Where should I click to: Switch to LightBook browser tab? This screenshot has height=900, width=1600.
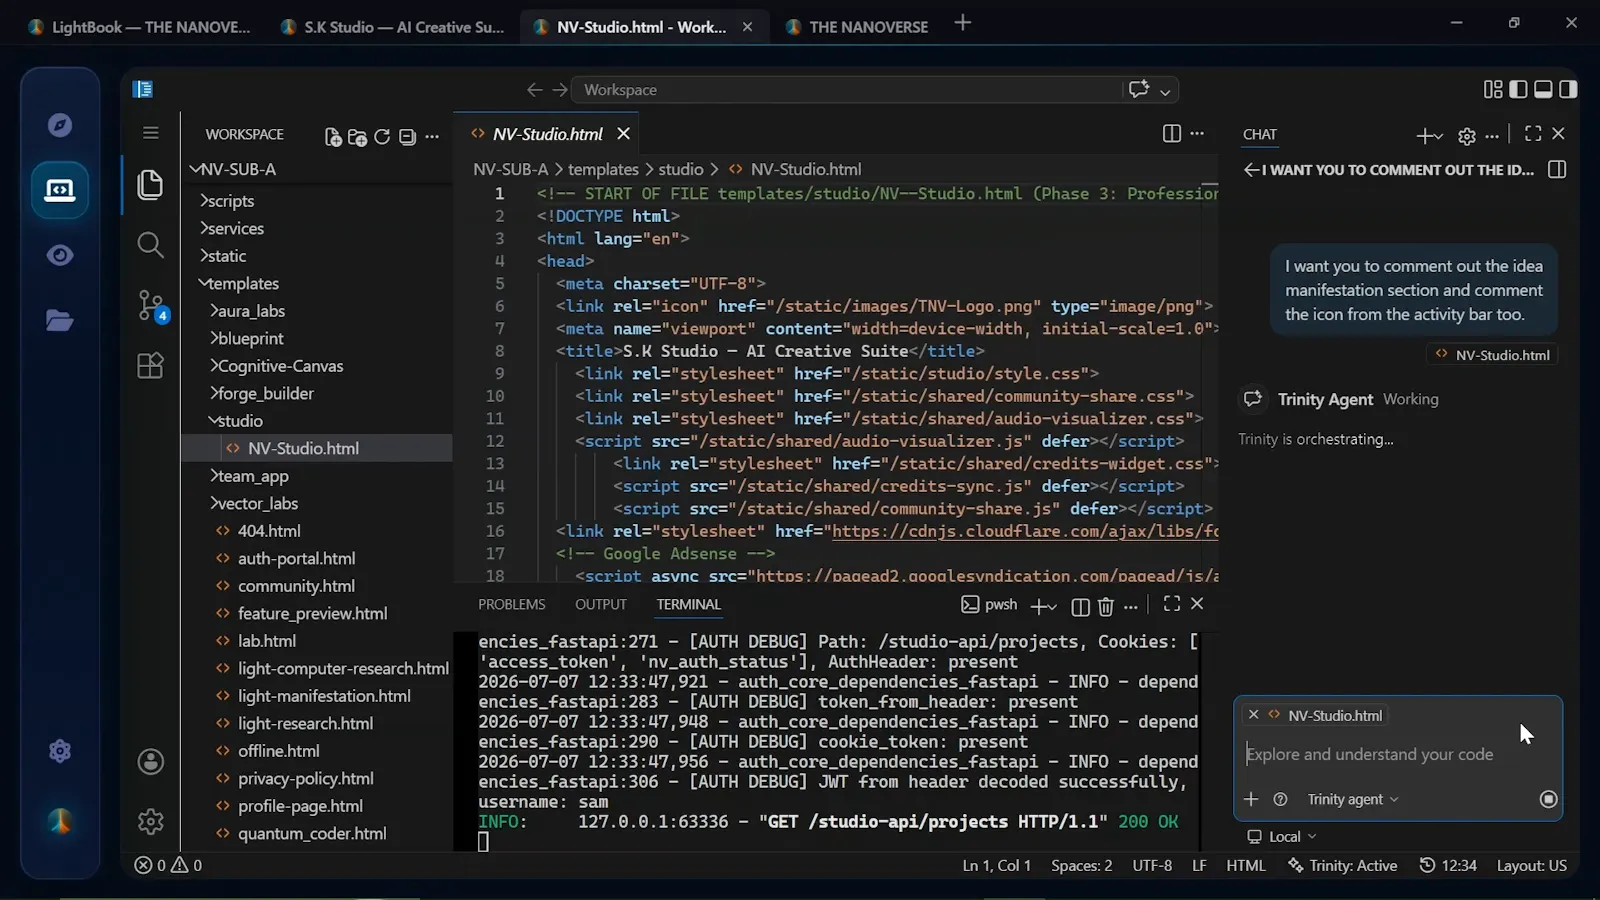(140, 27)
